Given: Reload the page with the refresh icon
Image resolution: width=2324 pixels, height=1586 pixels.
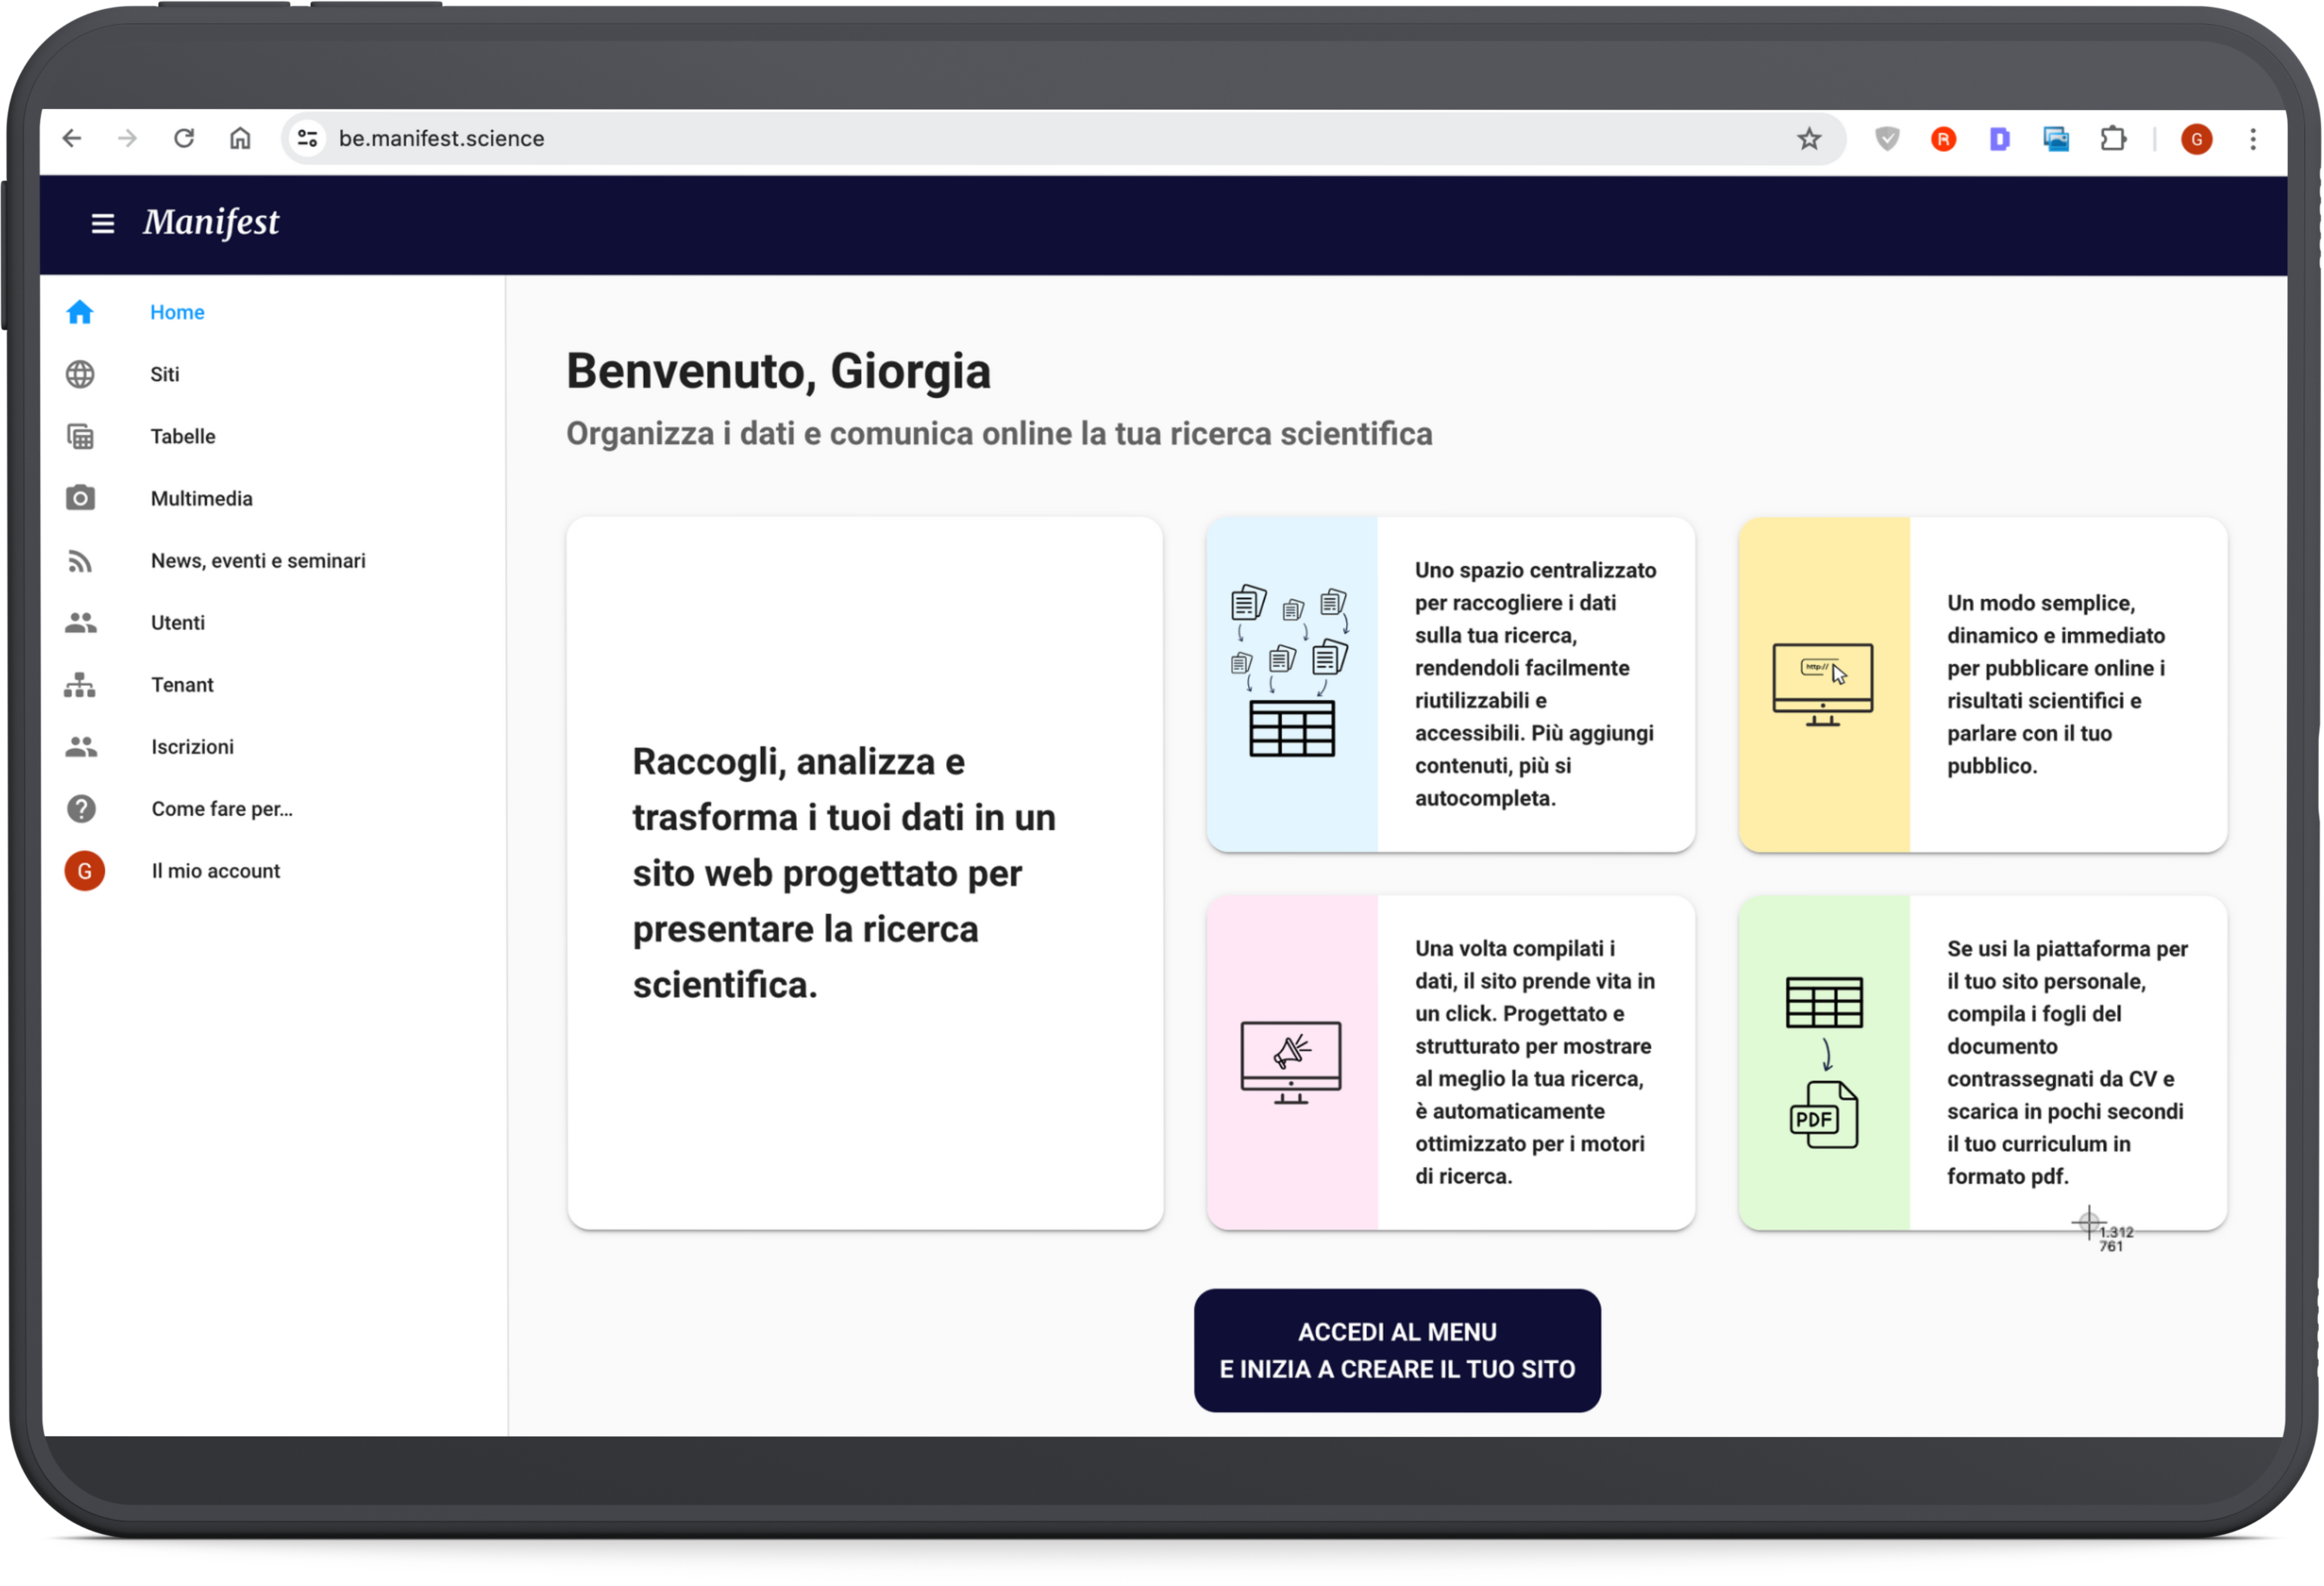Looking at the screenshot, I should click(x=184, y=138).
